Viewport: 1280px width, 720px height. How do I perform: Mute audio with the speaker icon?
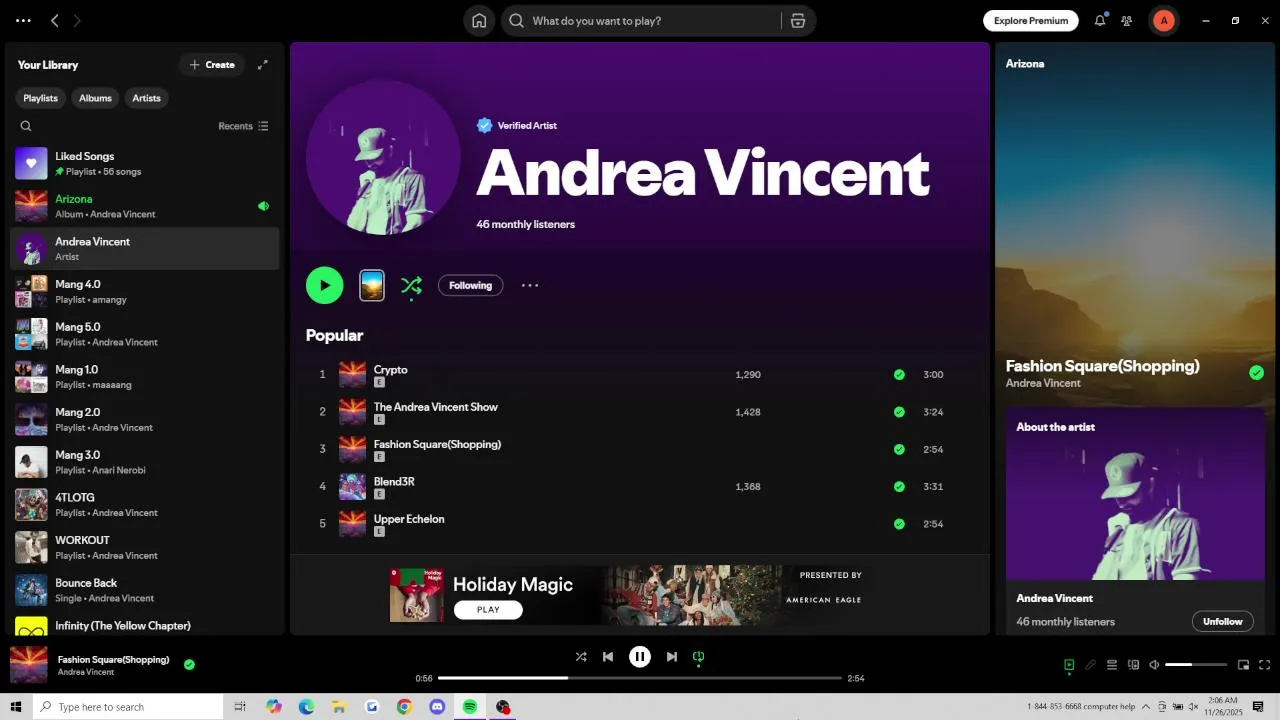click(x=1154, y=665)
